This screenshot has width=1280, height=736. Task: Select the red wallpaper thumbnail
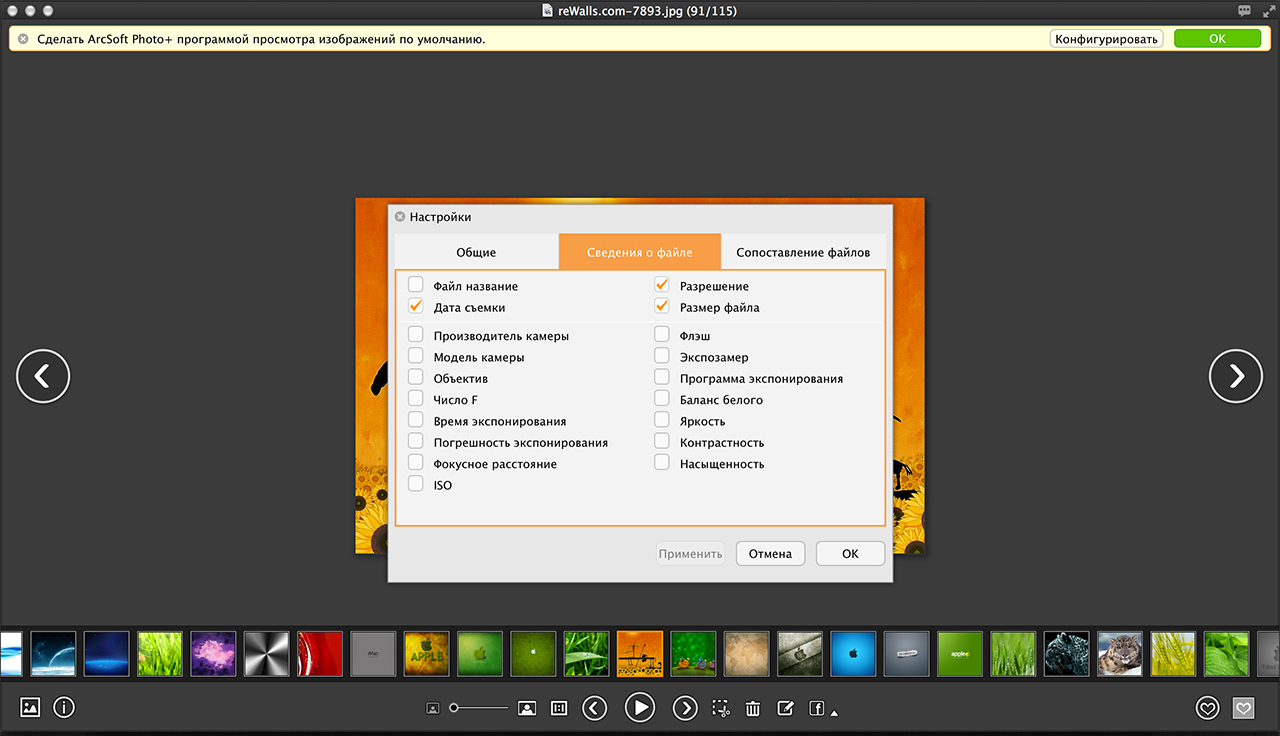tap(319, 654)
